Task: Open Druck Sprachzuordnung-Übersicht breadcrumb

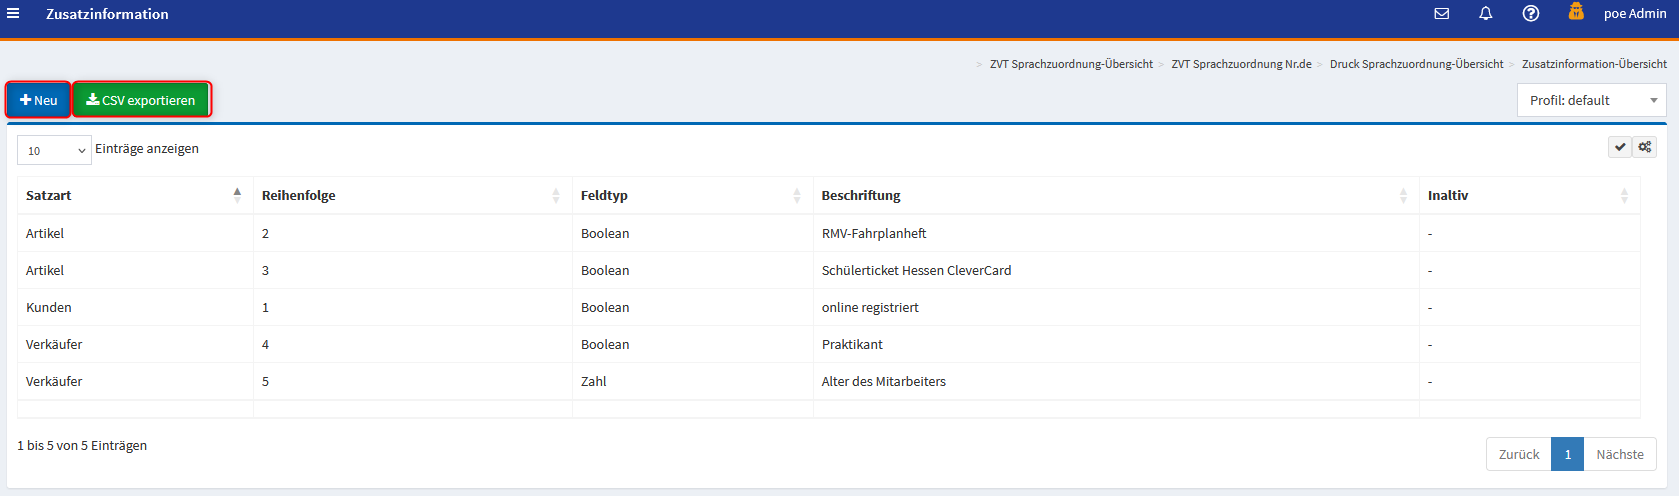Action: pyautogui.click(x=1416, y=64)
